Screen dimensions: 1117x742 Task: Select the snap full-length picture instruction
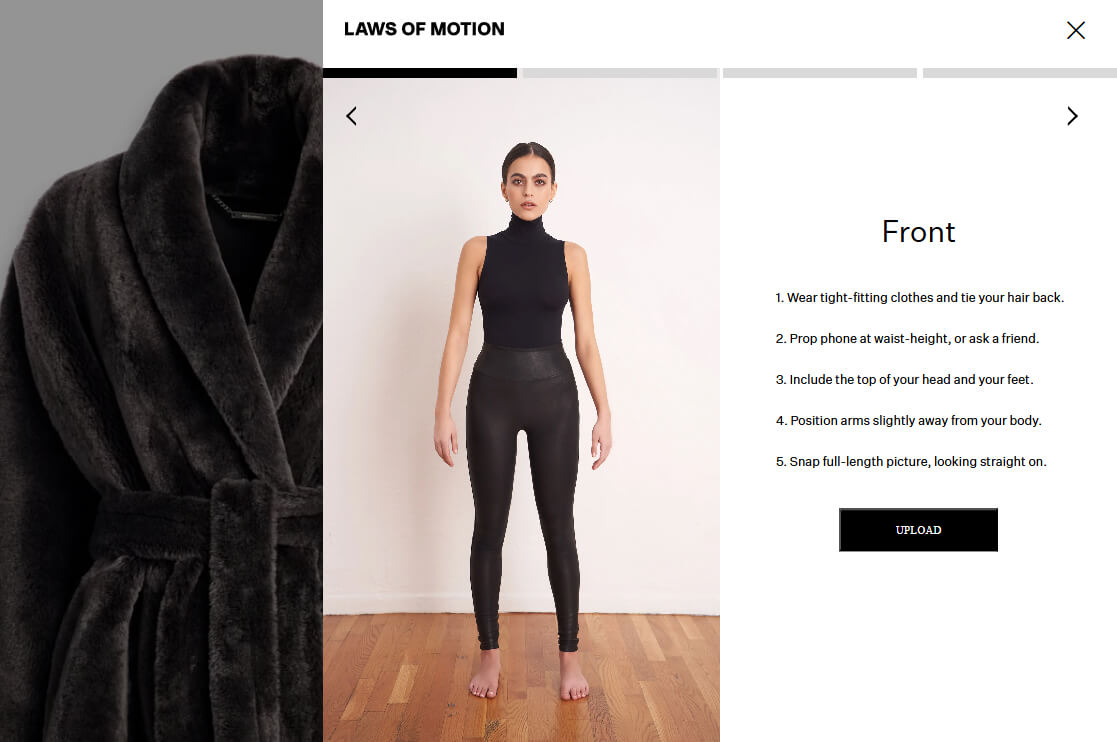point(910,461)
